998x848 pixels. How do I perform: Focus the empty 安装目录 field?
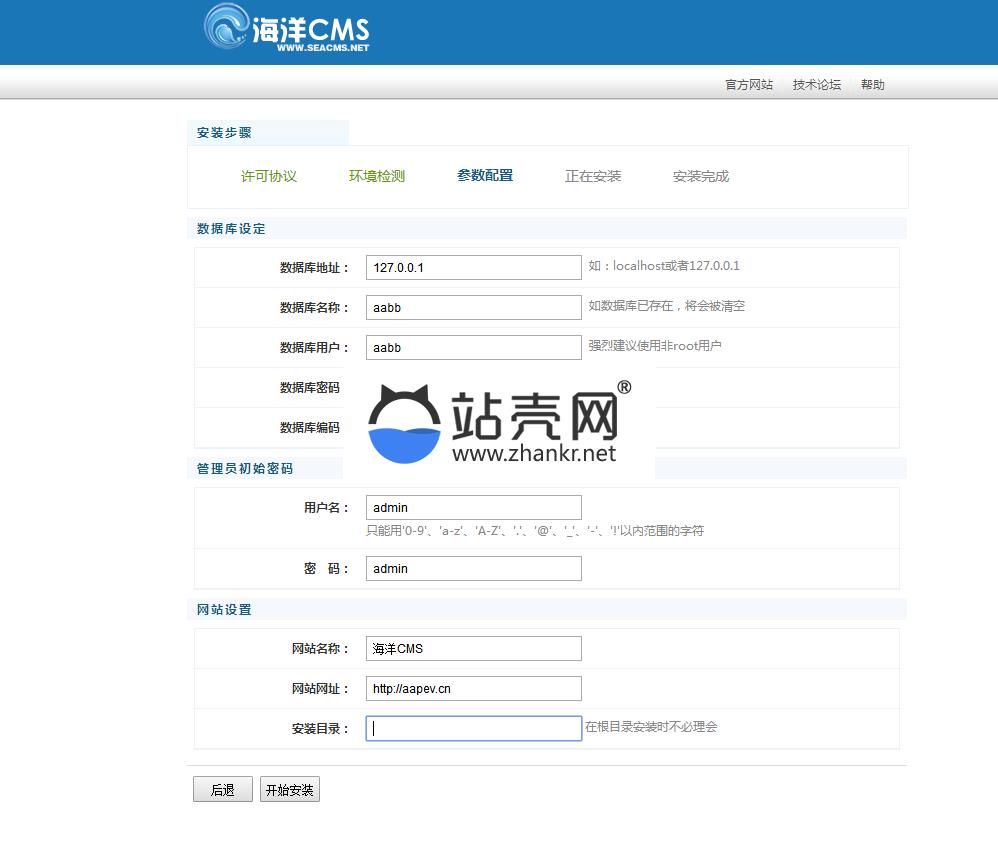tap(474, 728)
